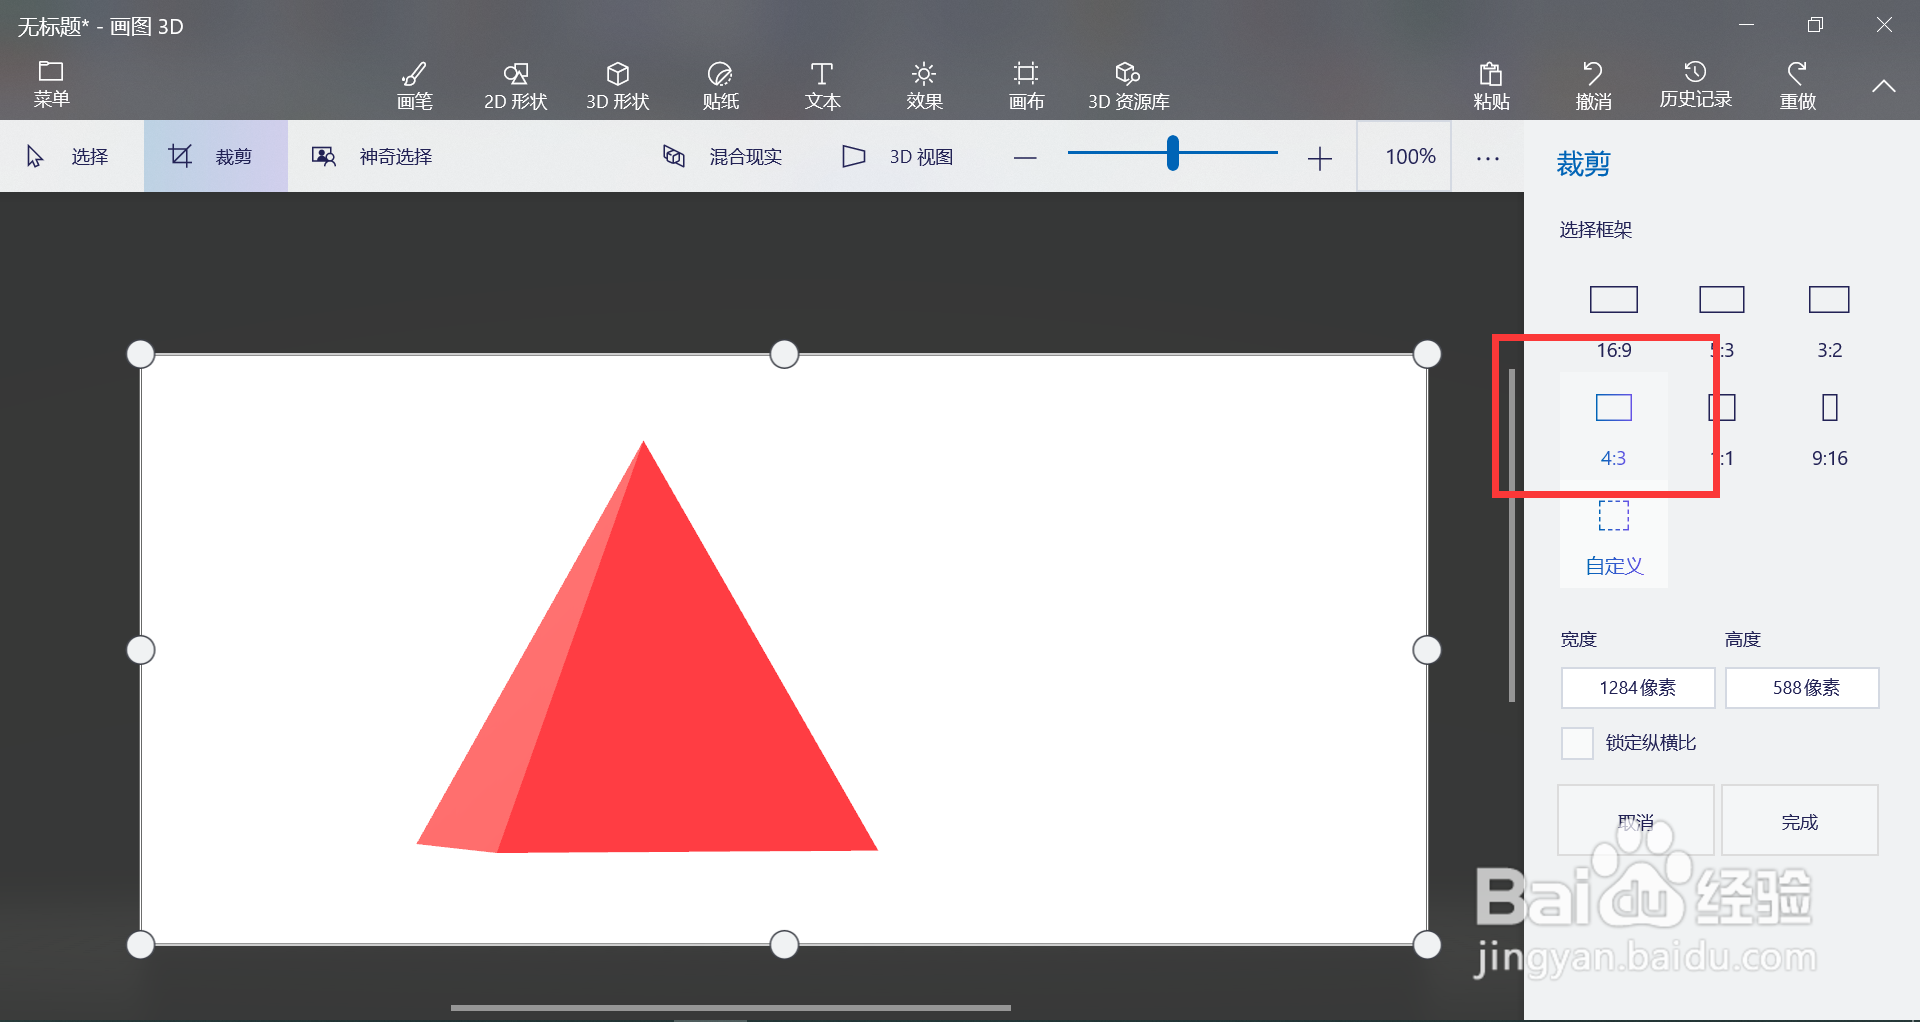This screenshot has height=1022, width=1920.
Task: Click the top-left crop handle
Action: pyautogui.click(x=141, y=354)
